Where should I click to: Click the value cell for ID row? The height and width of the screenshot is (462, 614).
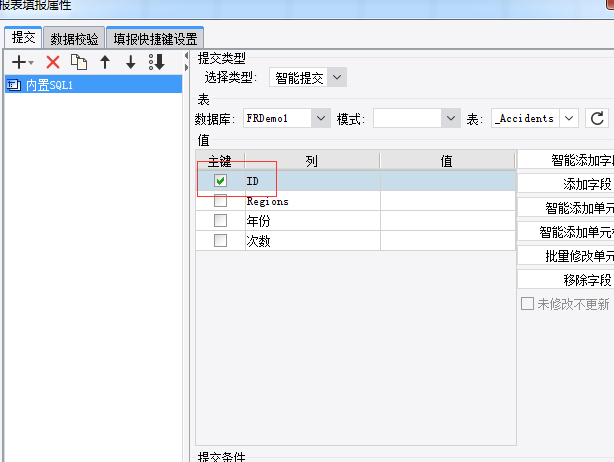[448, 181]
